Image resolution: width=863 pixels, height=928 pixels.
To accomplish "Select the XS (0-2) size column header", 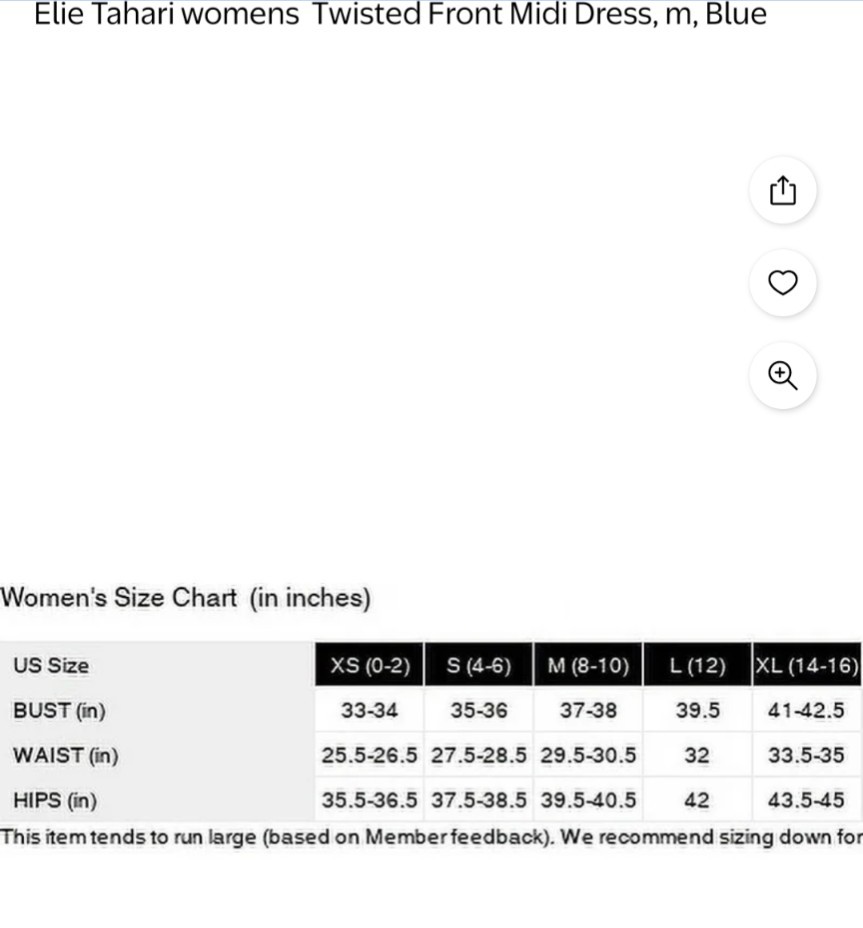I will 369,665.
